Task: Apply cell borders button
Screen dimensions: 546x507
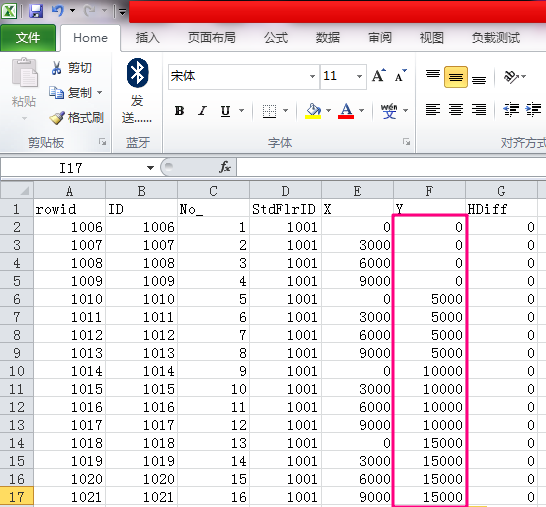Action: tap(269, 111)
